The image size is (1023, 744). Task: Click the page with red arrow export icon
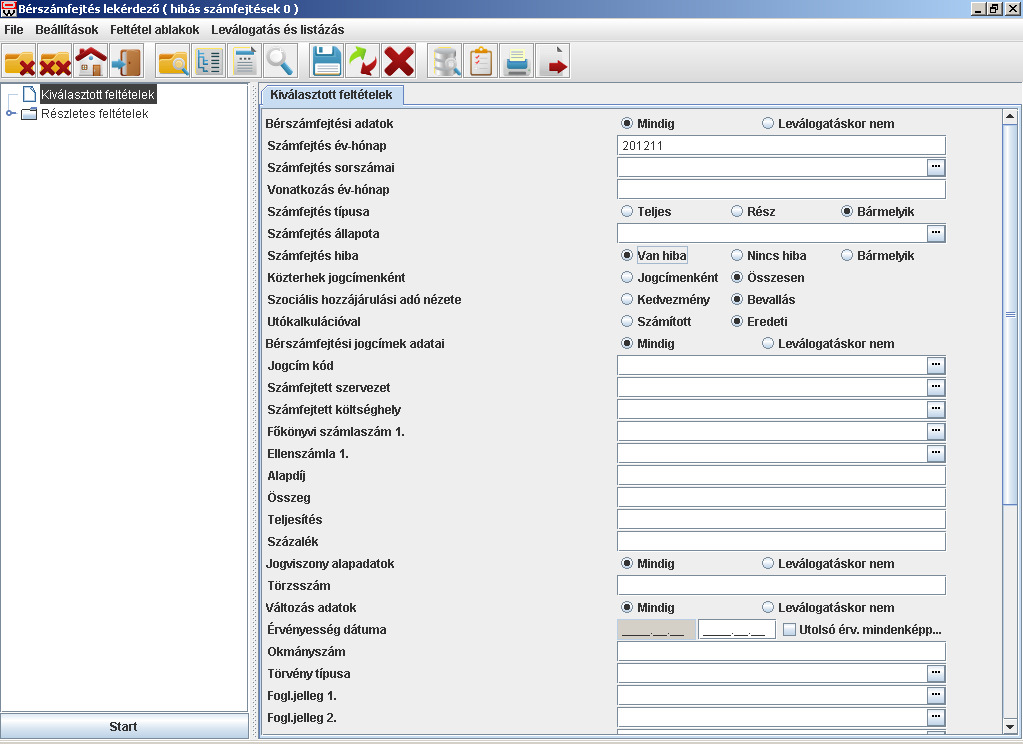coord(553,61)
